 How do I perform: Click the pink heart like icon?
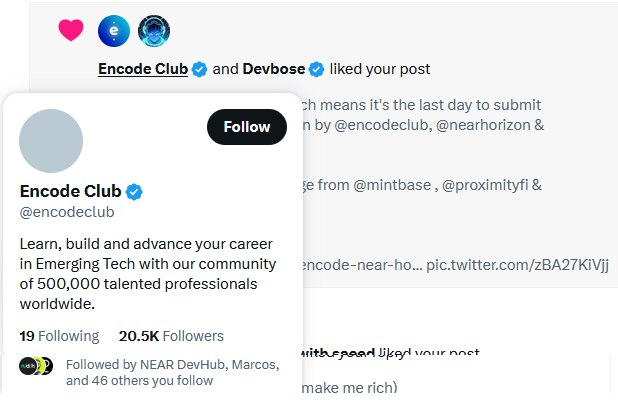coord(70,30)
